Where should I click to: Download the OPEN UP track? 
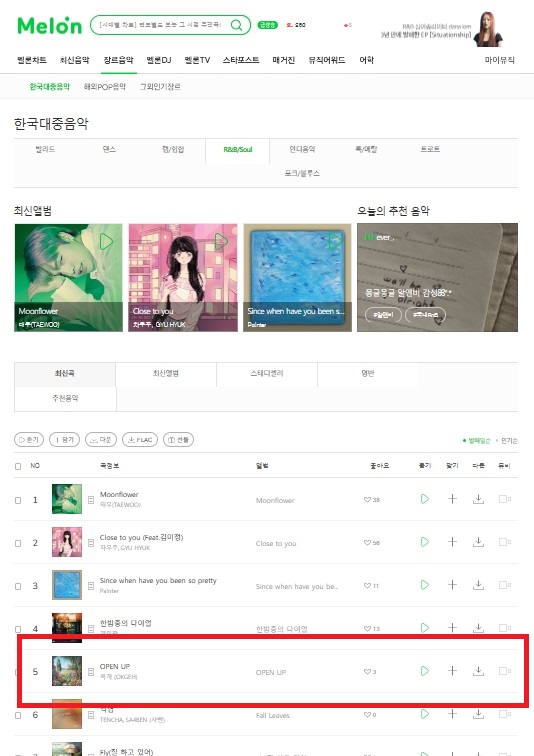[478, 671]
